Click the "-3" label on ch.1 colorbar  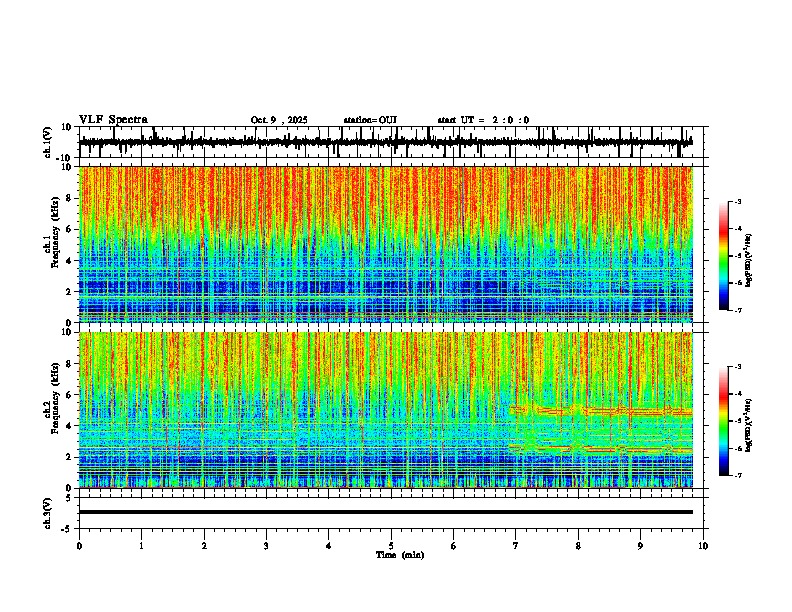click(738, 201)
